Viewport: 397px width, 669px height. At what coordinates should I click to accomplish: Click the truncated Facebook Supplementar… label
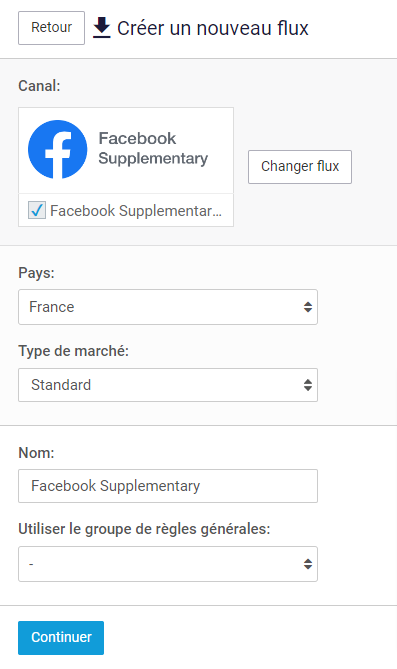136,211
